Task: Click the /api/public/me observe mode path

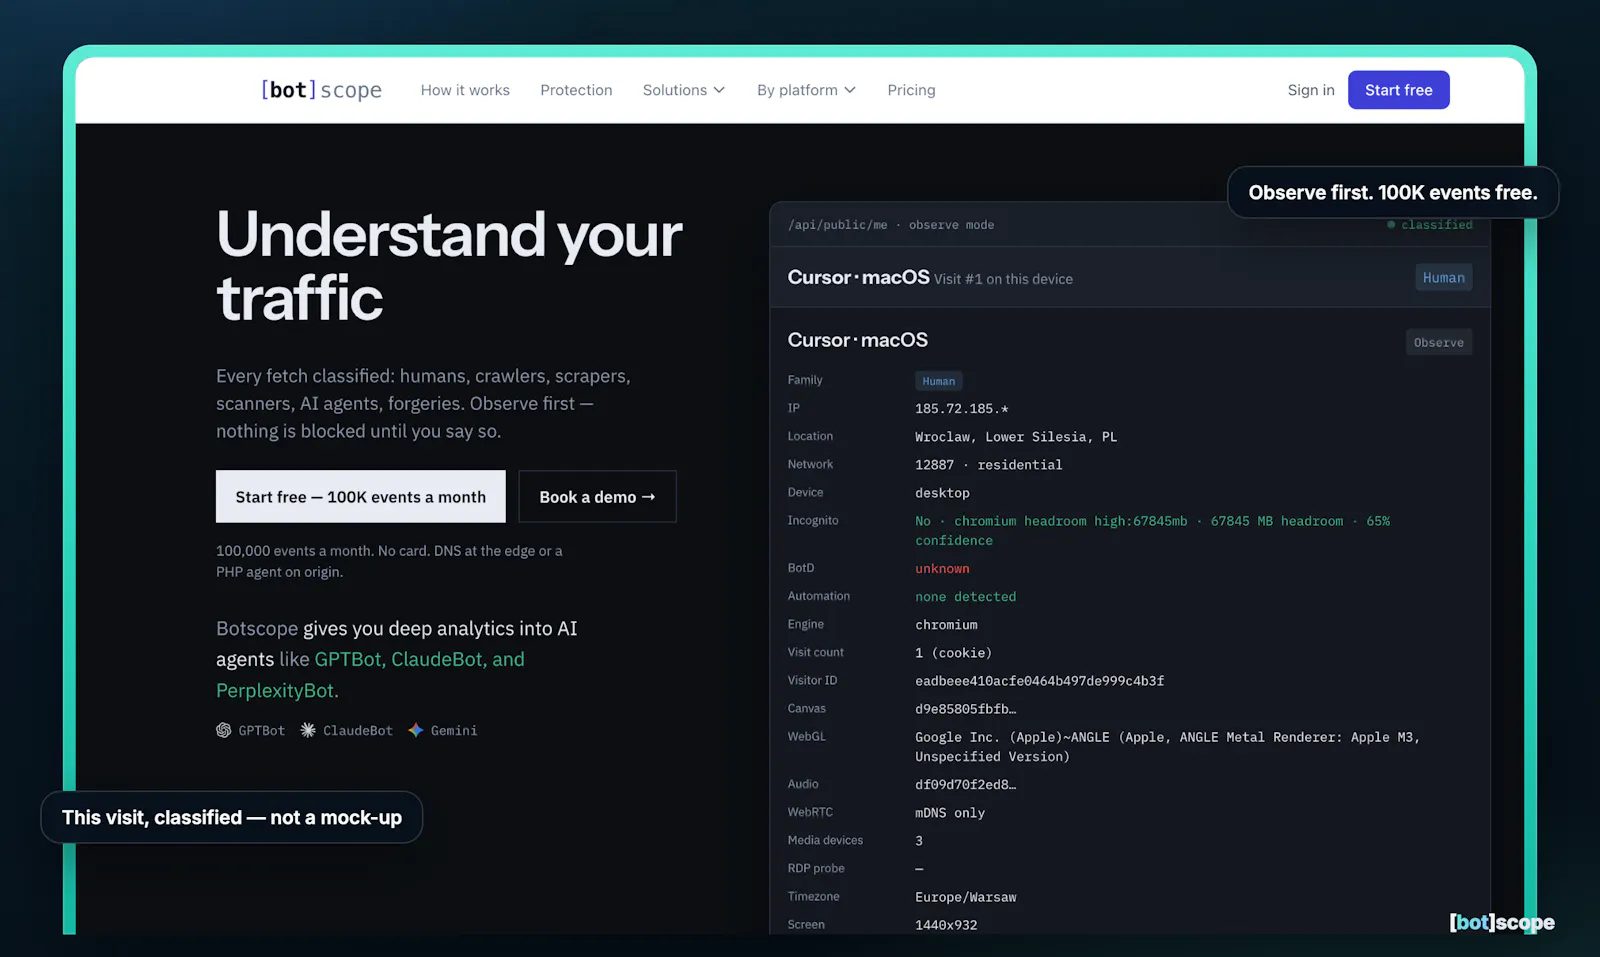Action: (890, 225)
